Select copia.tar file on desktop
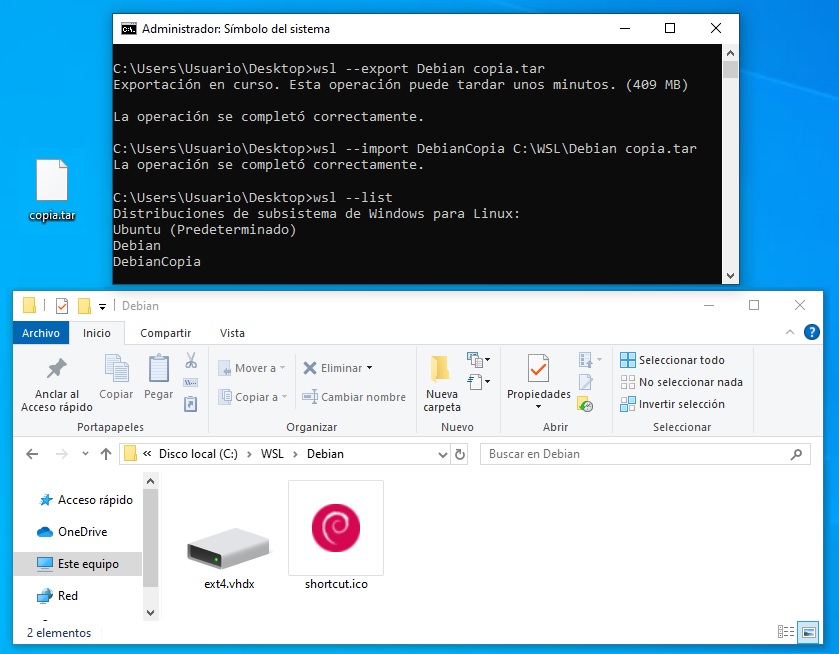839x654 pixels. pos(52,191)
